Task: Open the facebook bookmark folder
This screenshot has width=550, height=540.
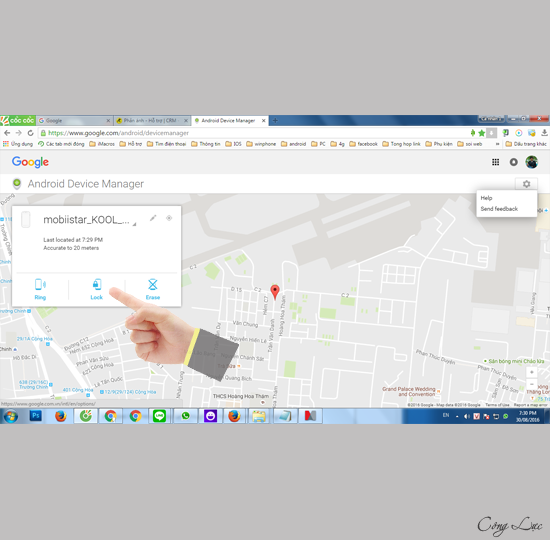Action: (x=363, y=144)
